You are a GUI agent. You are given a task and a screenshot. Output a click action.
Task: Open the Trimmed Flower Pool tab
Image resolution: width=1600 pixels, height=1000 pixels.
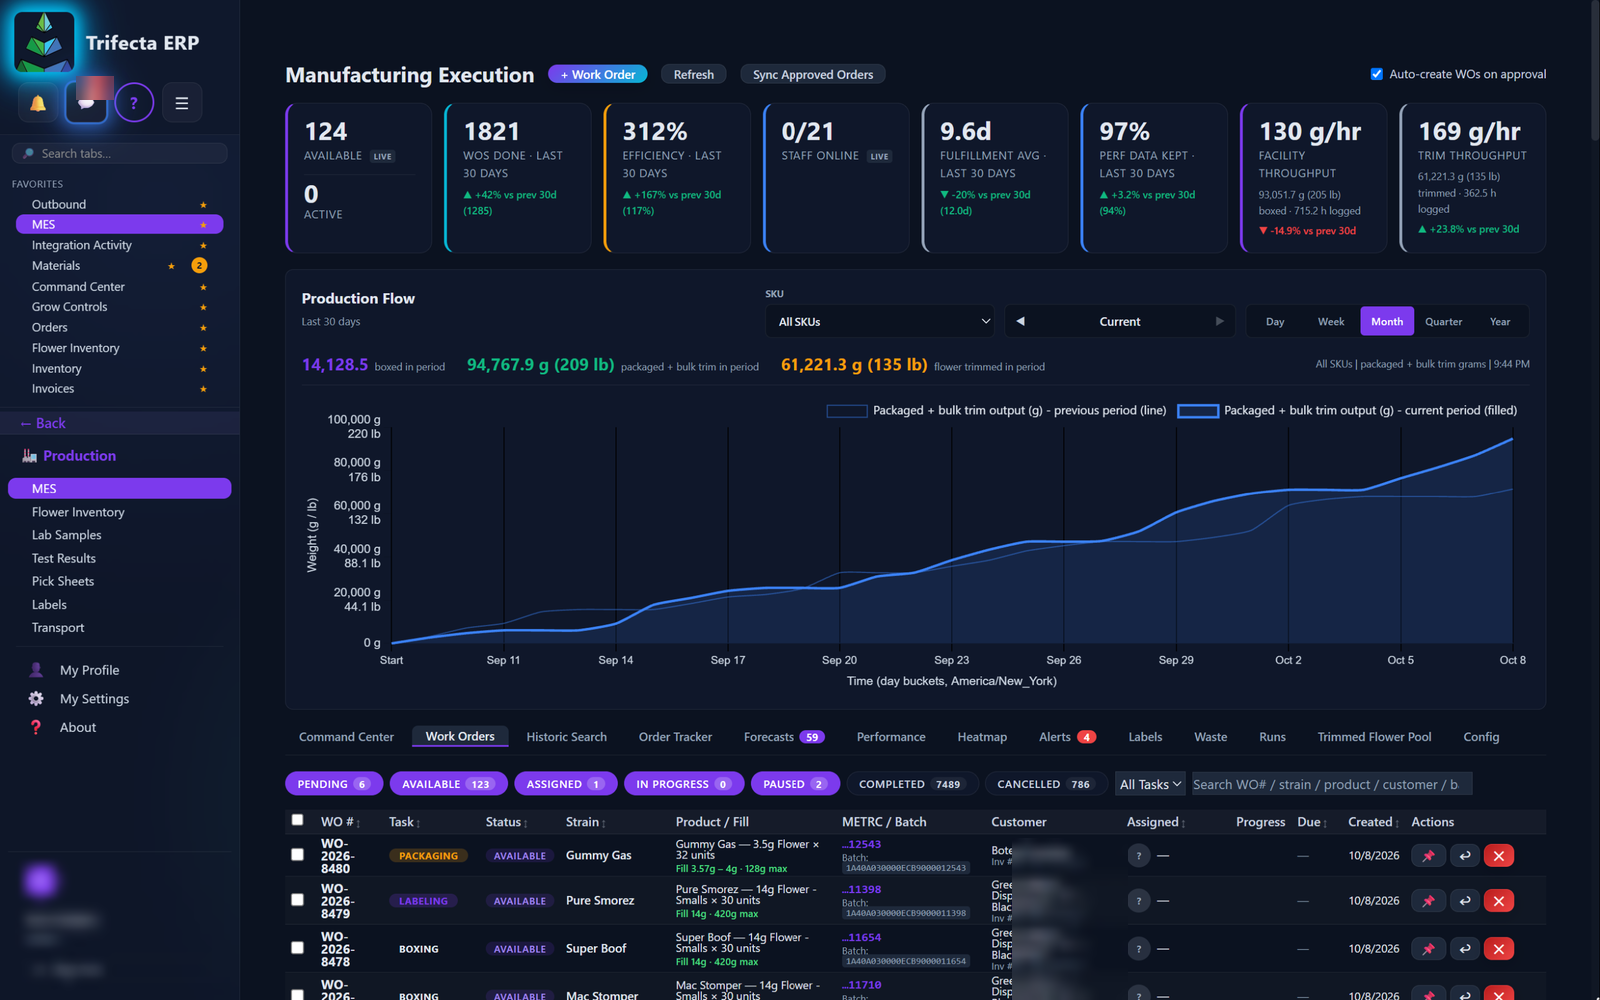(x=1374, y=737)
